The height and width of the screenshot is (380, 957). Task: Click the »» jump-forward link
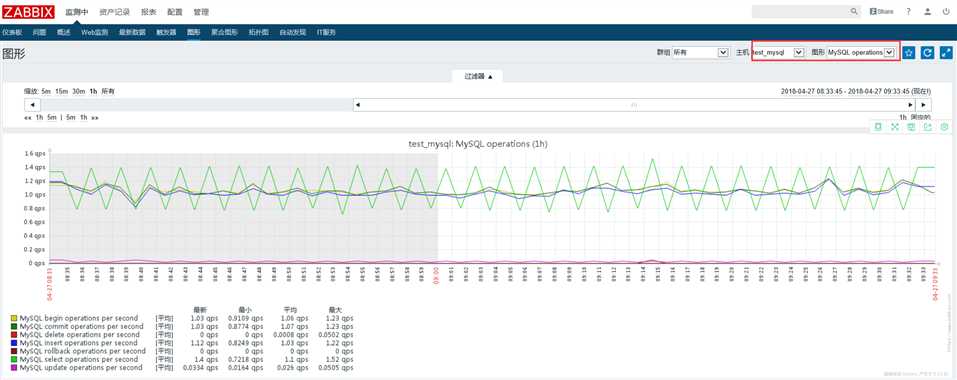click(95, 117)
